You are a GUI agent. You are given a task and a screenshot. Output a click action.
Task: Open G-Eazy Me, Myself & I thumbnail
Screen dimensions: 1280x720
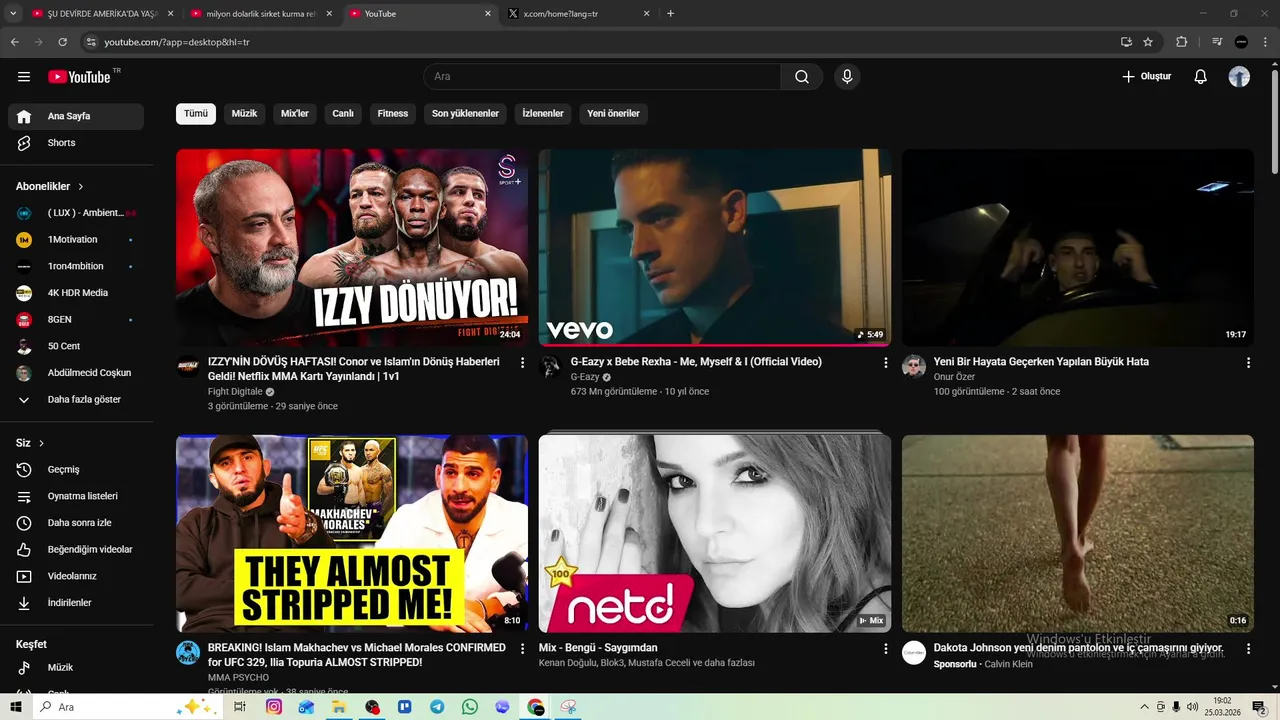(x=715, y=248)
